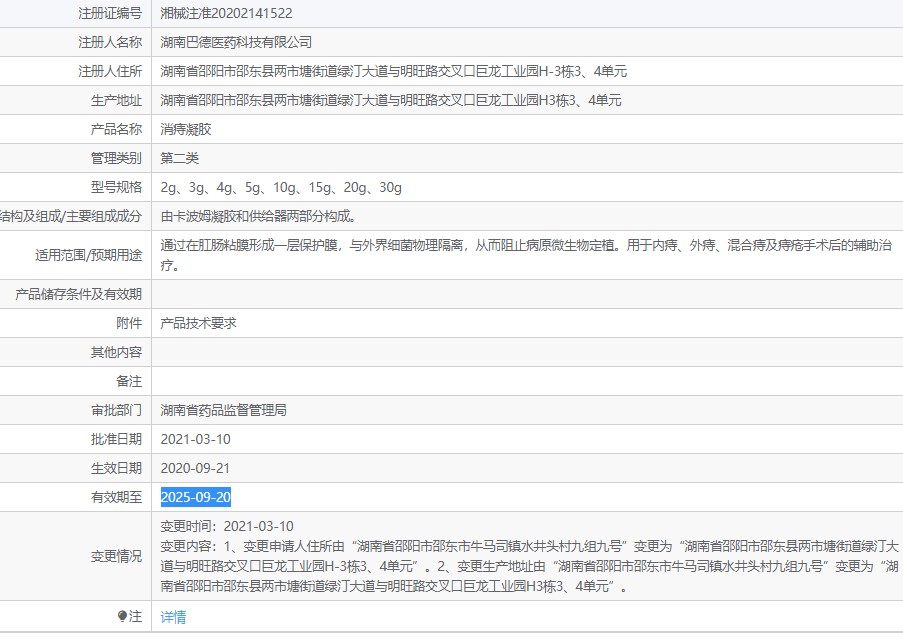Image resolution: width=903 pixels, height=643 pixels.
Task: Click the 产品名称 label
Action: tap(116, 129)
